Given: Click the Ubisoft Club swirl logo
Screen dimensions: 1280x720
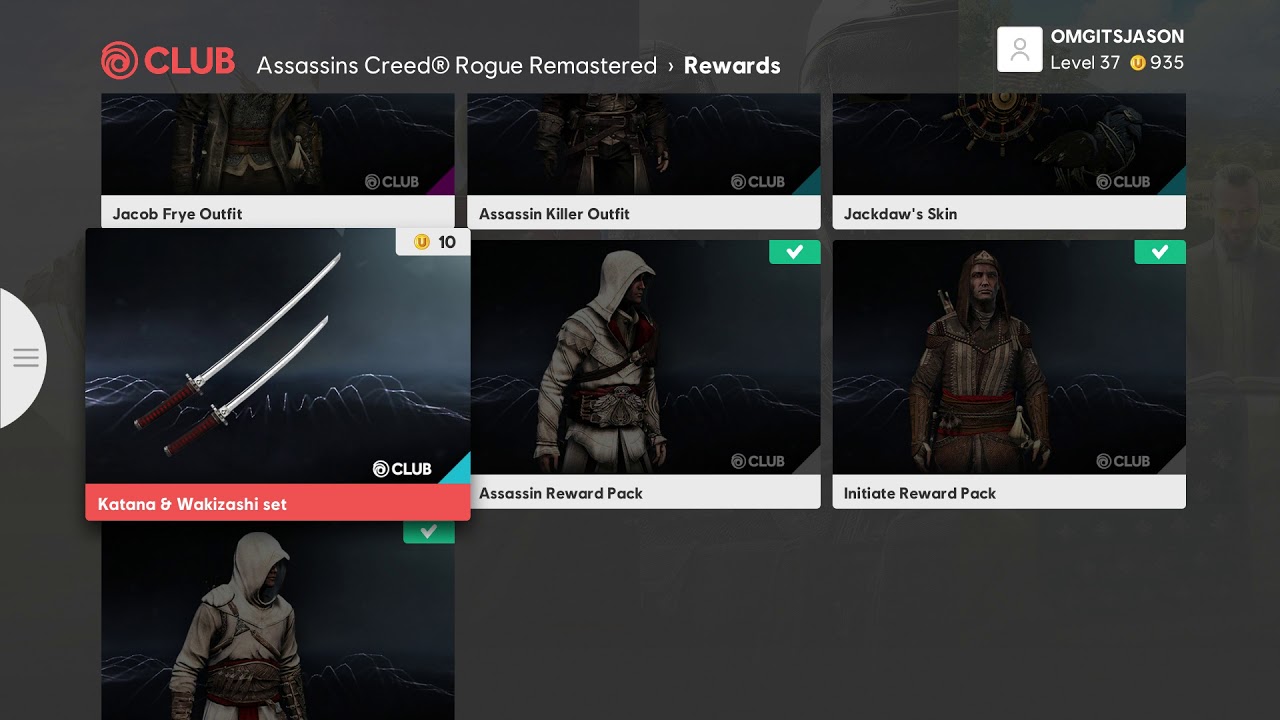Looking at the screenshot, I should point(119,61).
